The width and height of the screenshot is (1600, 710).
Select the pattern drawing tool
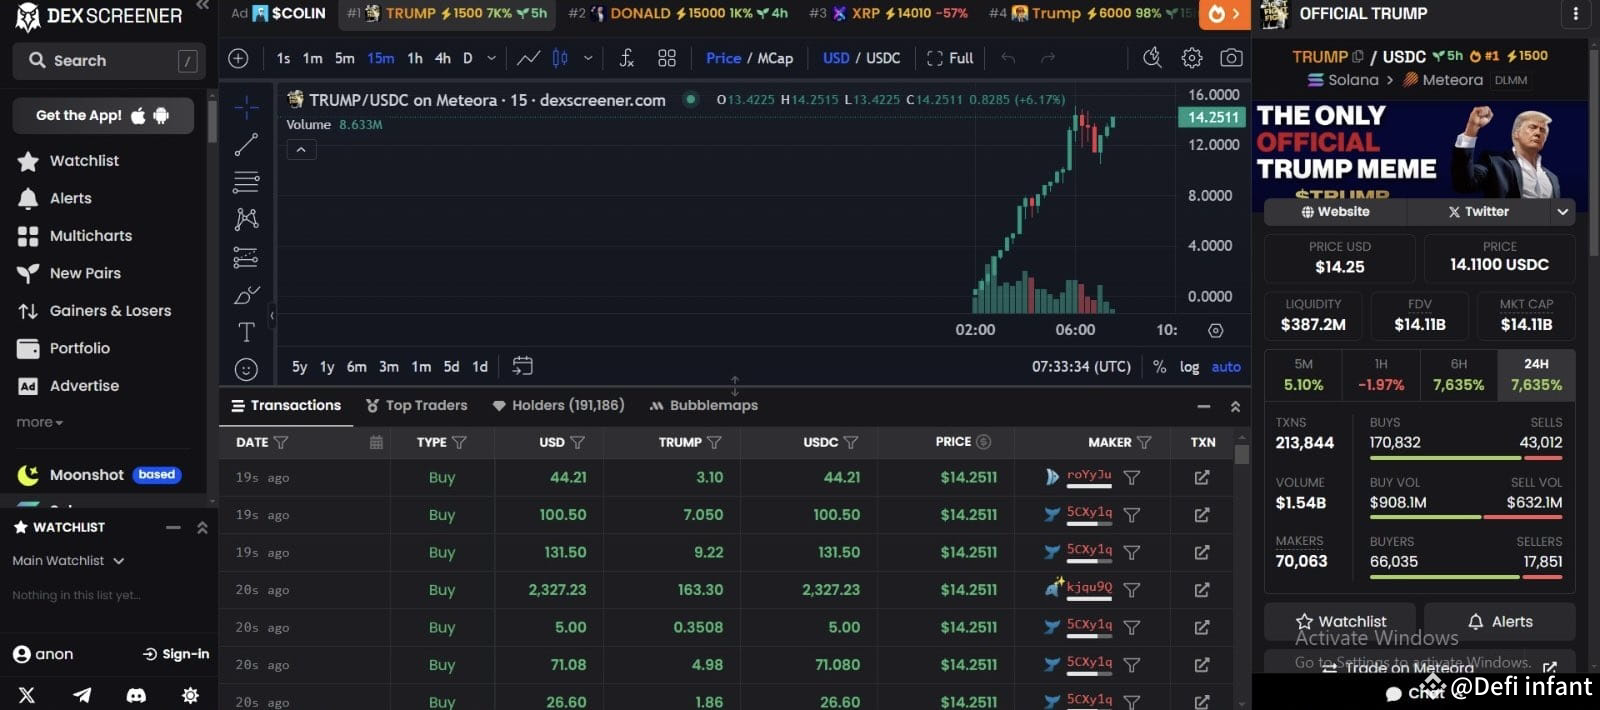pos(246,219)
